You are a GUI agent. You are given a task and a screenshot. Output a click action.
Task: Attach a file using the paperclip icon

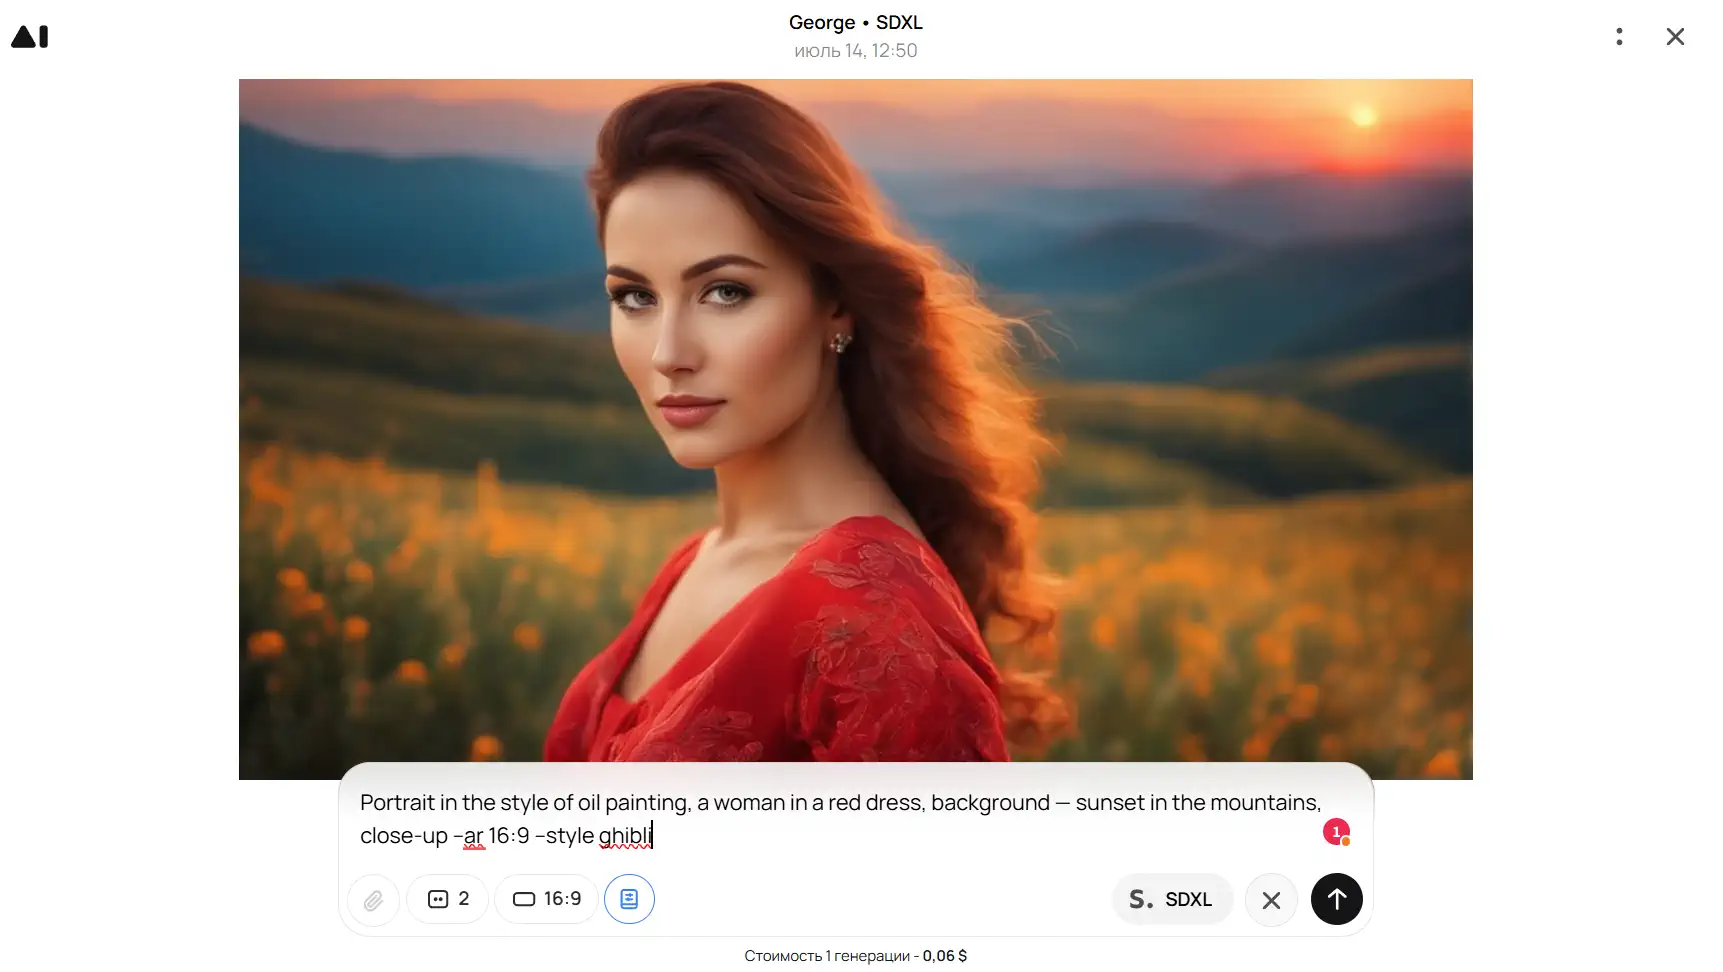(373, 900)
